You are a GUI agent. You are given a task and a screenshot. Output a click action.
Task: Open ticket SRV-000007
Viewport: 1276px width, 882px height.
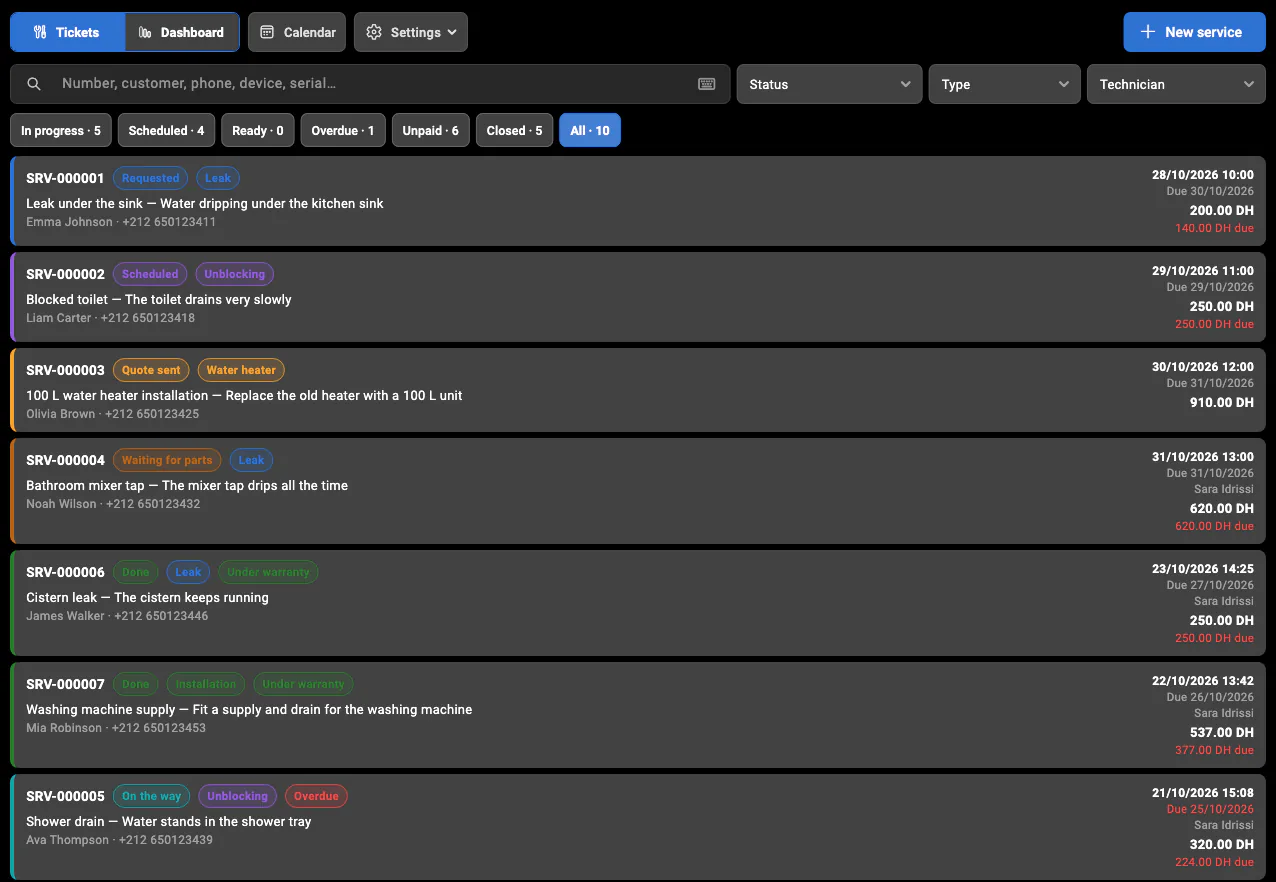pos(638,715)
